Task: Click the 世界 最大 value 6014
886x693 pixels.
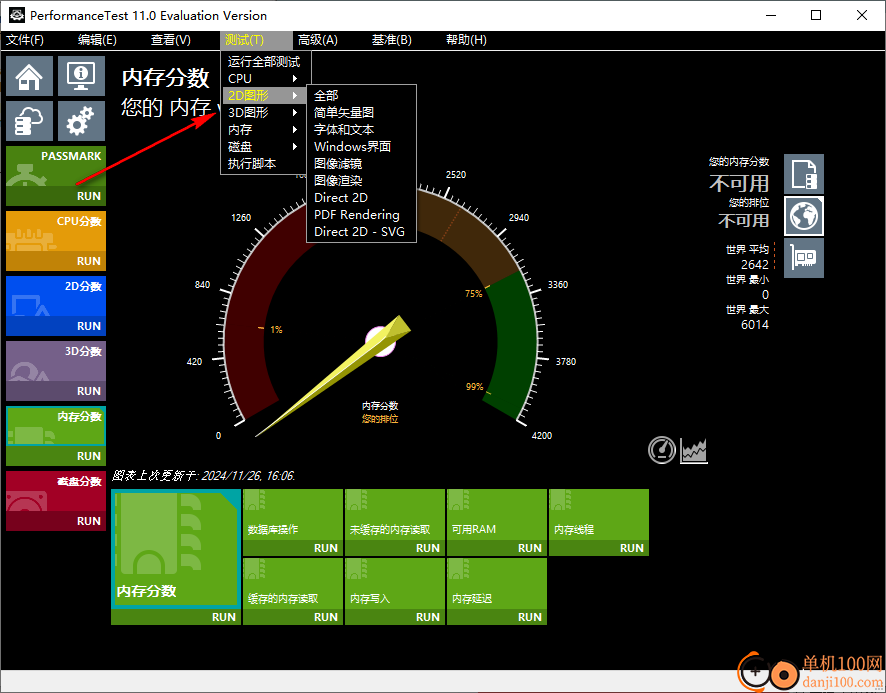Action: point(755,324)
